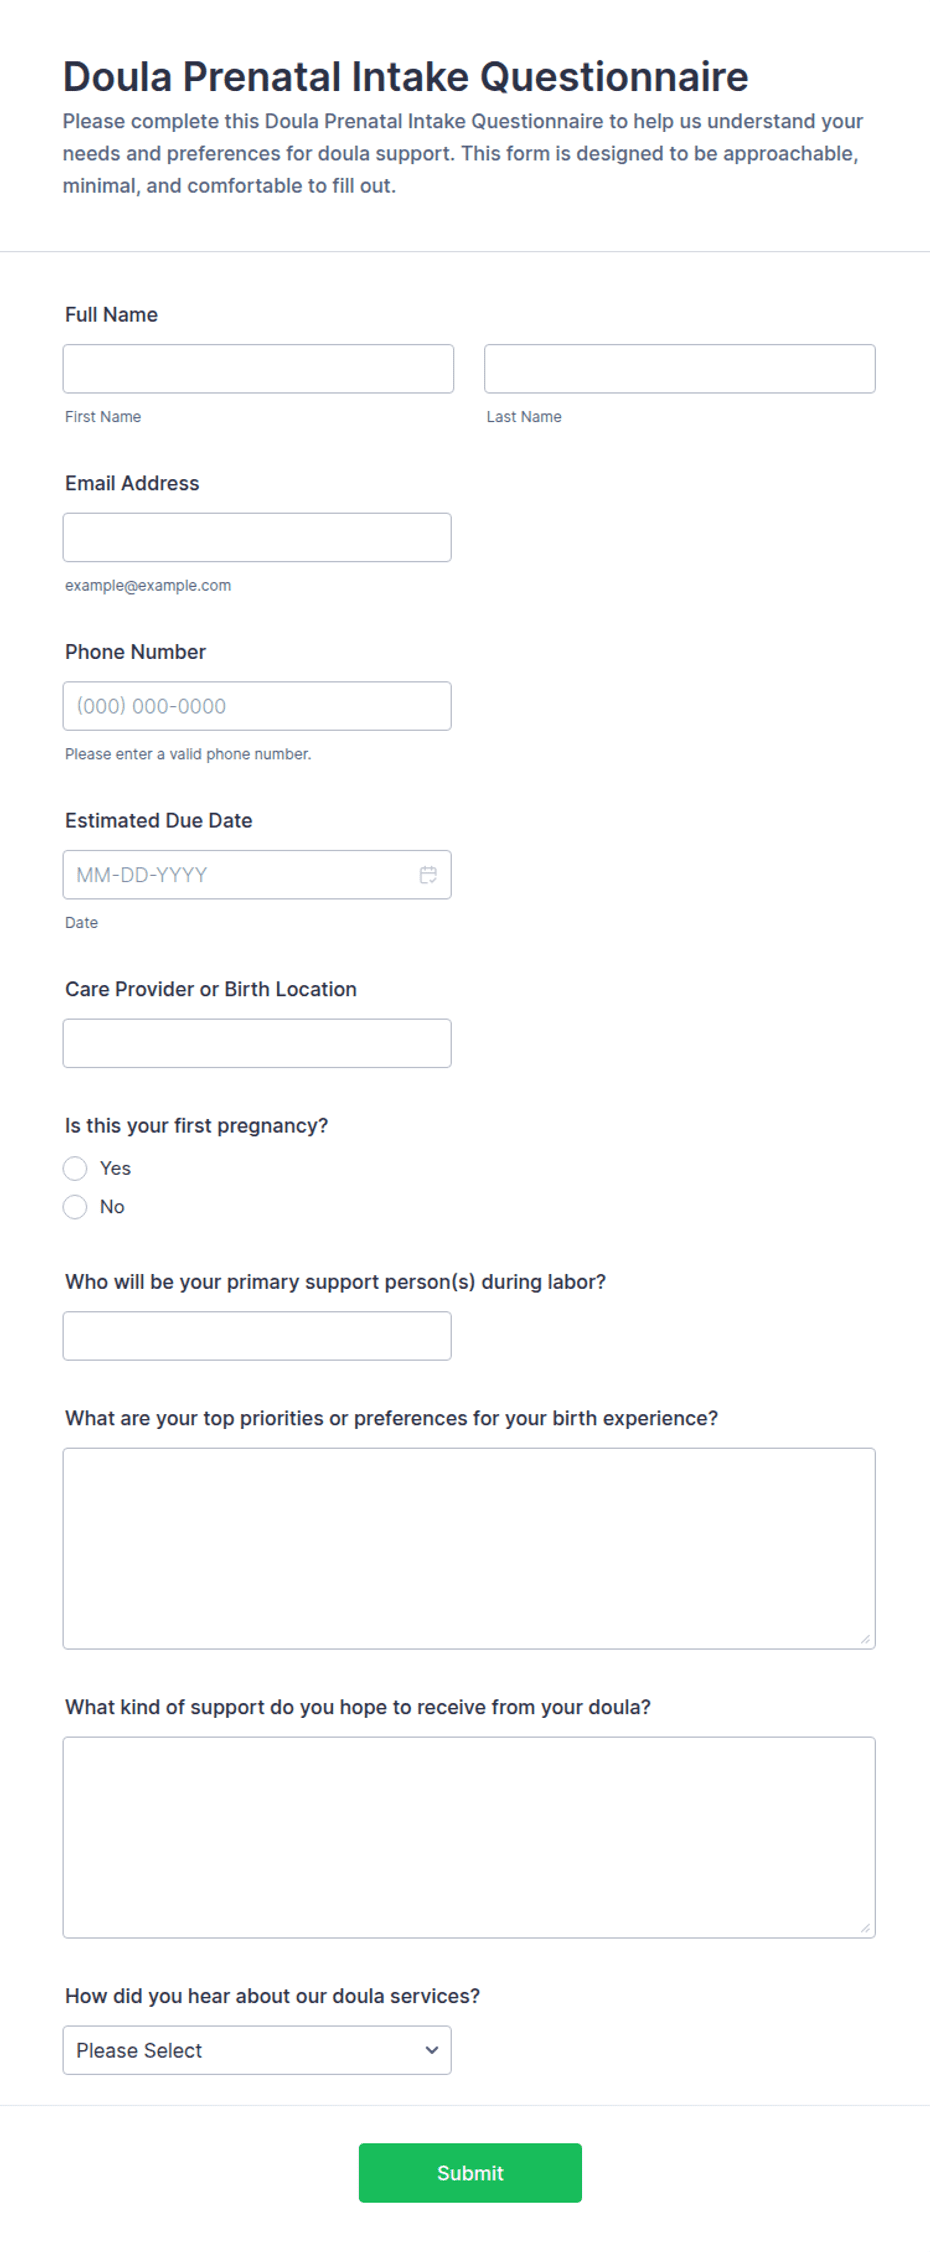Select No for first pregnancy
The image size is (930, 2252).
75,1207
